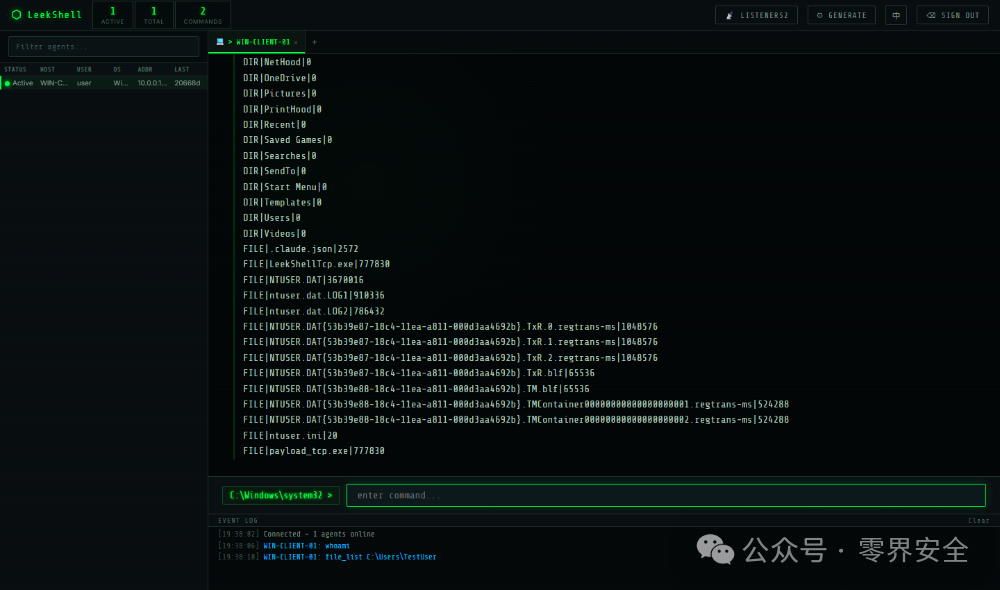Click the computer icon on WIN-CLIENT-01 tab
The width and height of the screenshot is (1000, 590).
tap(220, 42)
